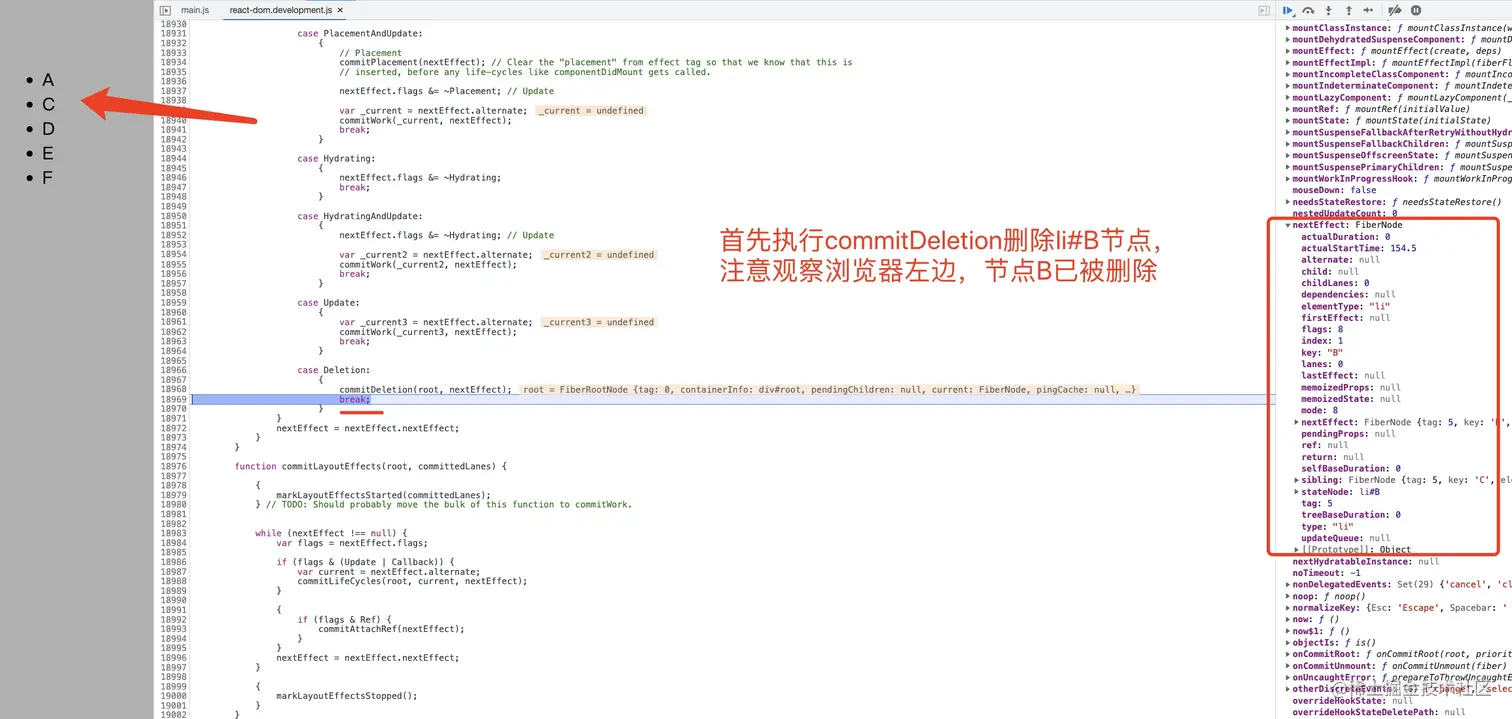Image resolution: width=1512 pixels, height=719 pixels.
Task: Click the 'tag: 5' property row
Action: (1317, 503)
